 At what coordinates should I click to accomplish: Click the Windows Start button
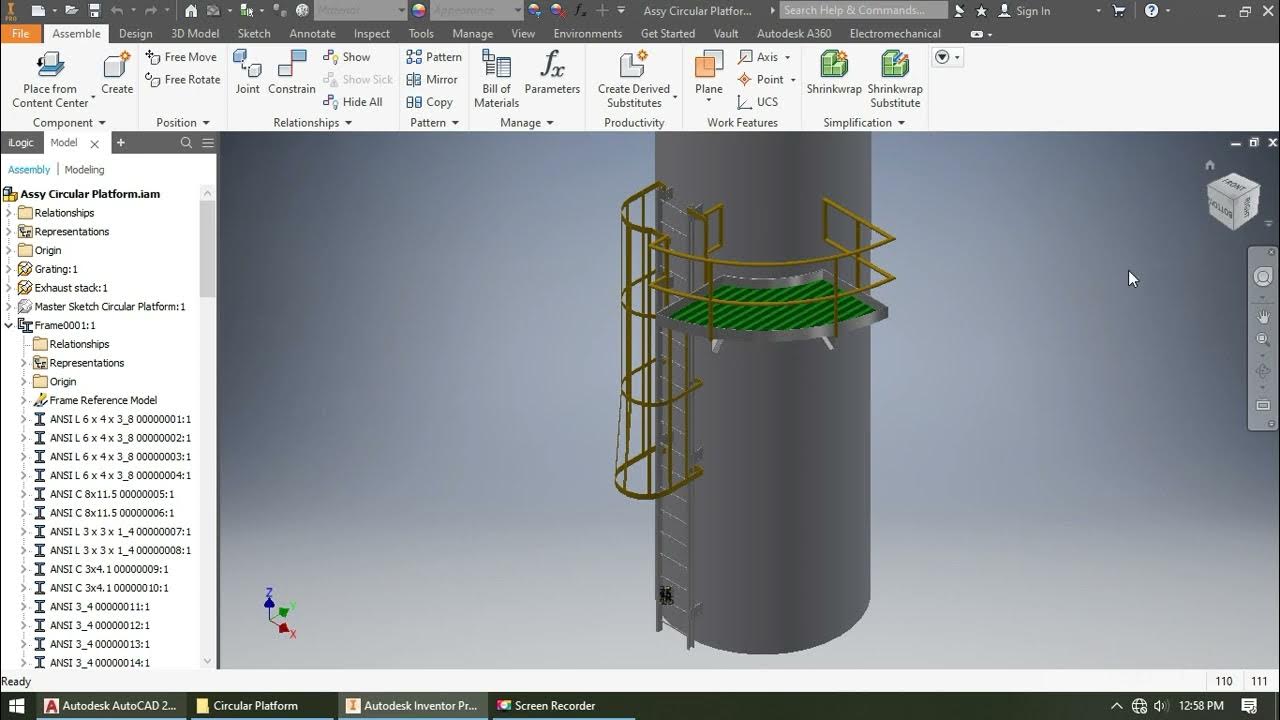[x=17, y=705]
